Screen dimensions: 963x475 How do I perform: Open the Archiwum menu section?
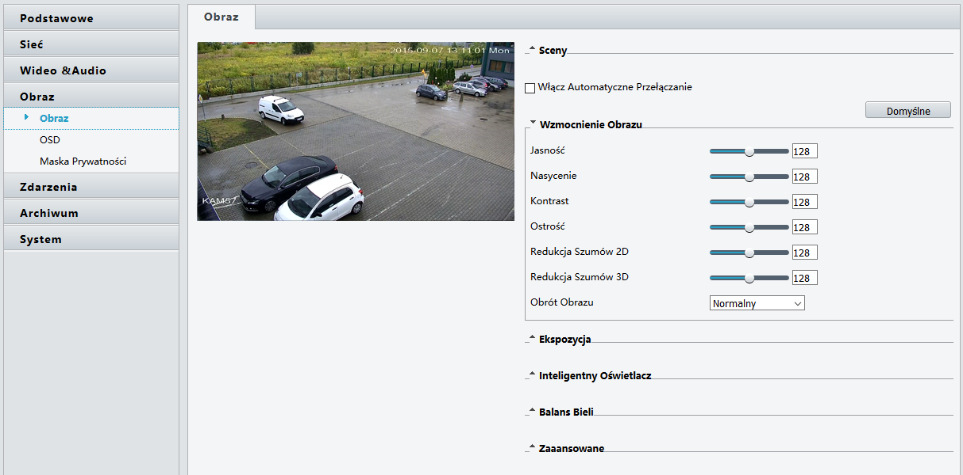pyautogui.click(x=91, y=213)
